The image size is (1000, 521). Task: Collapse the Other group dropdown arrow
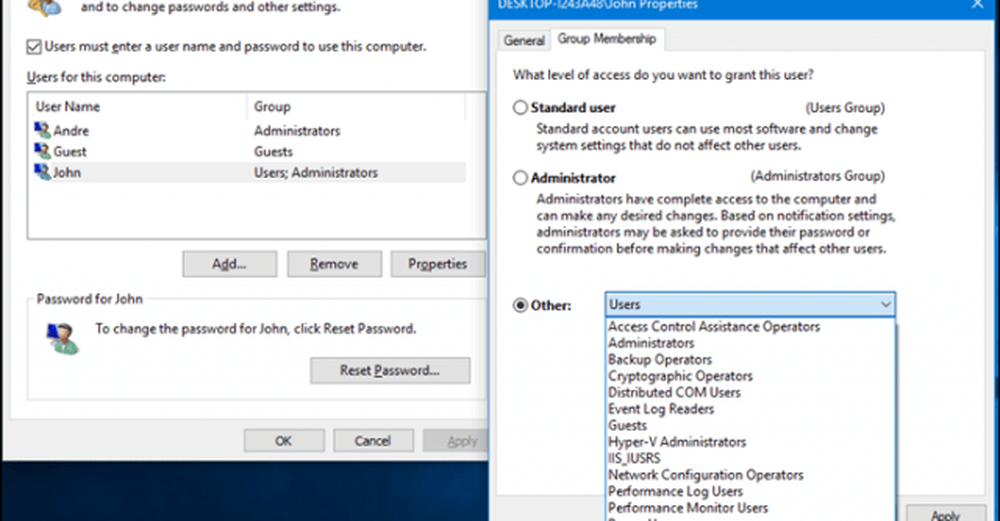[x=884, y=305]
